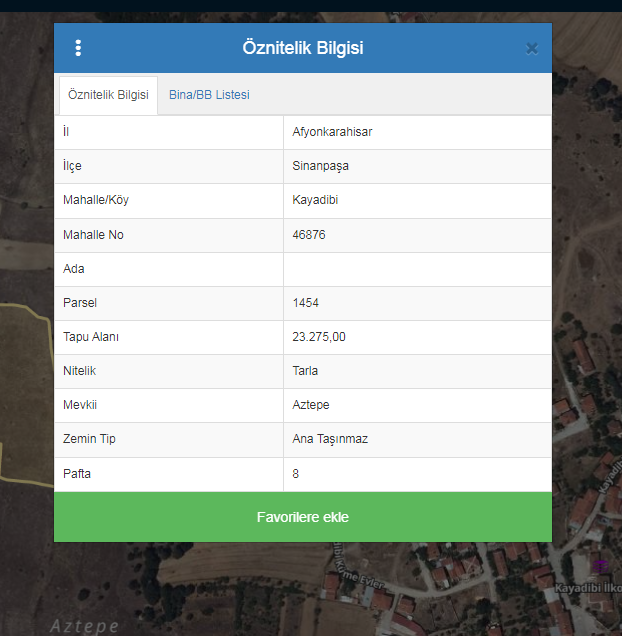
Task: Close the Öznitelik Bilgisi dialog
Action: click(532, 49)
